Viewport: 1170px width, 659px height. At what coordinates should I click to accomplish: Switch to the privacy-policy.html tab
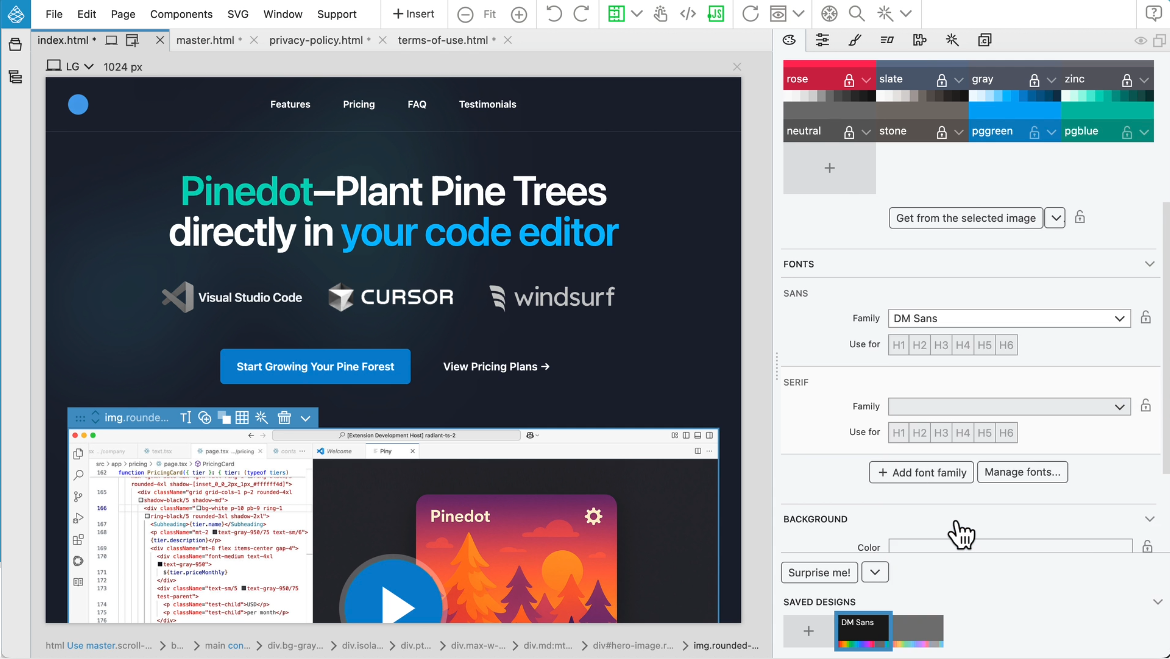click(x=315, y=40)
